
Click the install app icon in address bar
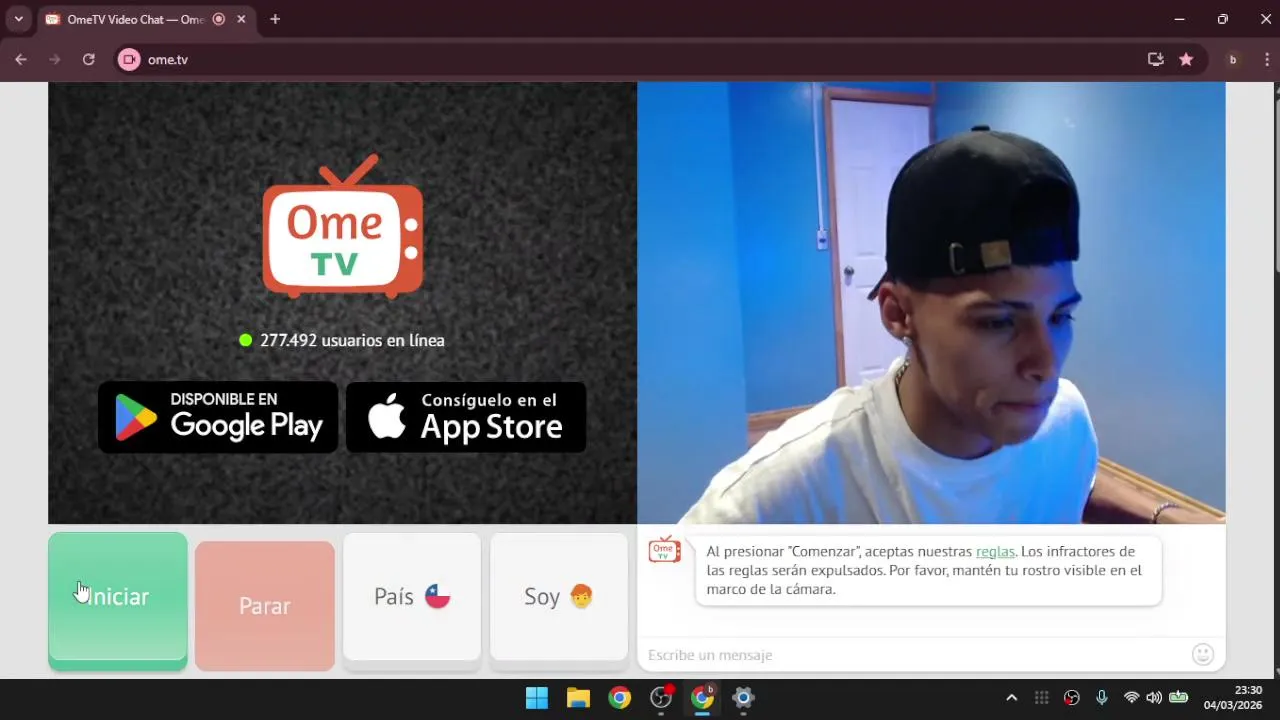[x=1156, y=60]
